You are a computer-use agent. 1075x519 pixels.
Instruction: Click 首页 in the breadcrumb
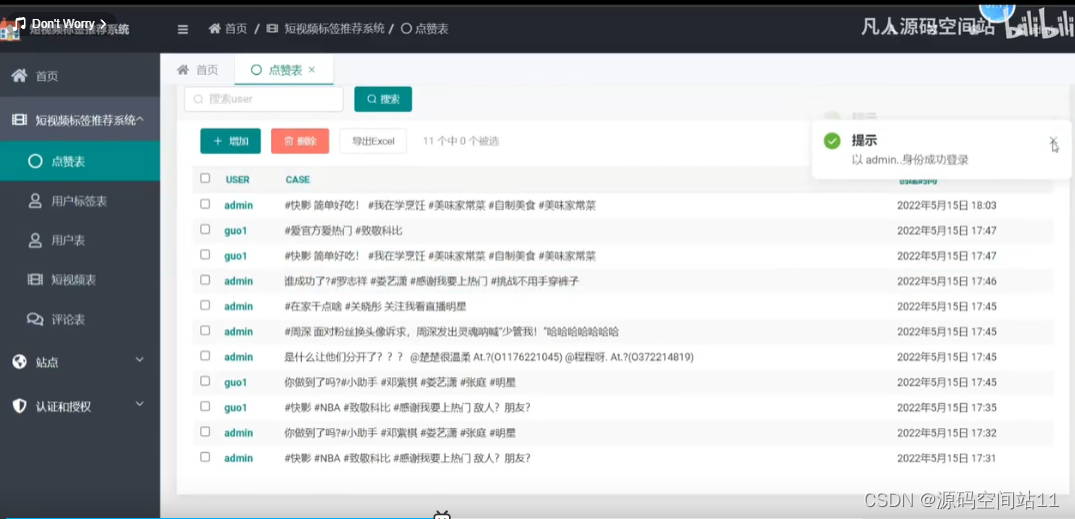coord(236,29)
